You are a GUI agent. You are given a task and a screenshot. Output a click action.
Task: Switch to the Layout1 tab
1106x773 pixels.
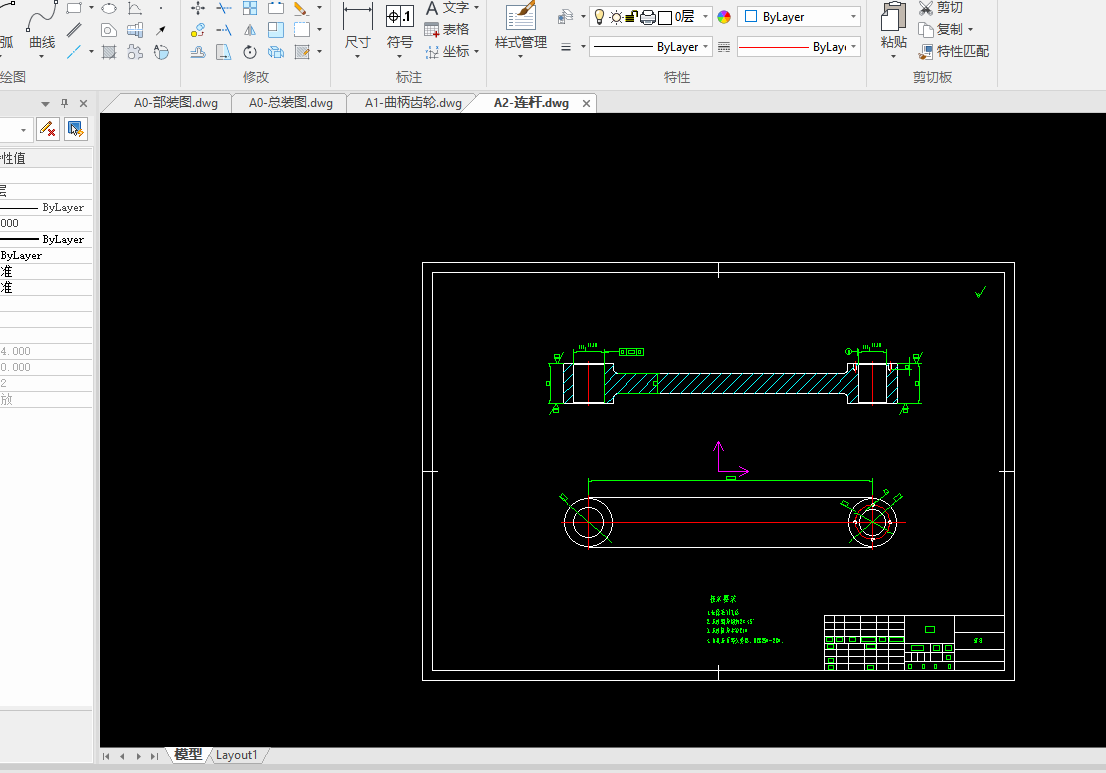pyautogui.click(x=237, y=755)
